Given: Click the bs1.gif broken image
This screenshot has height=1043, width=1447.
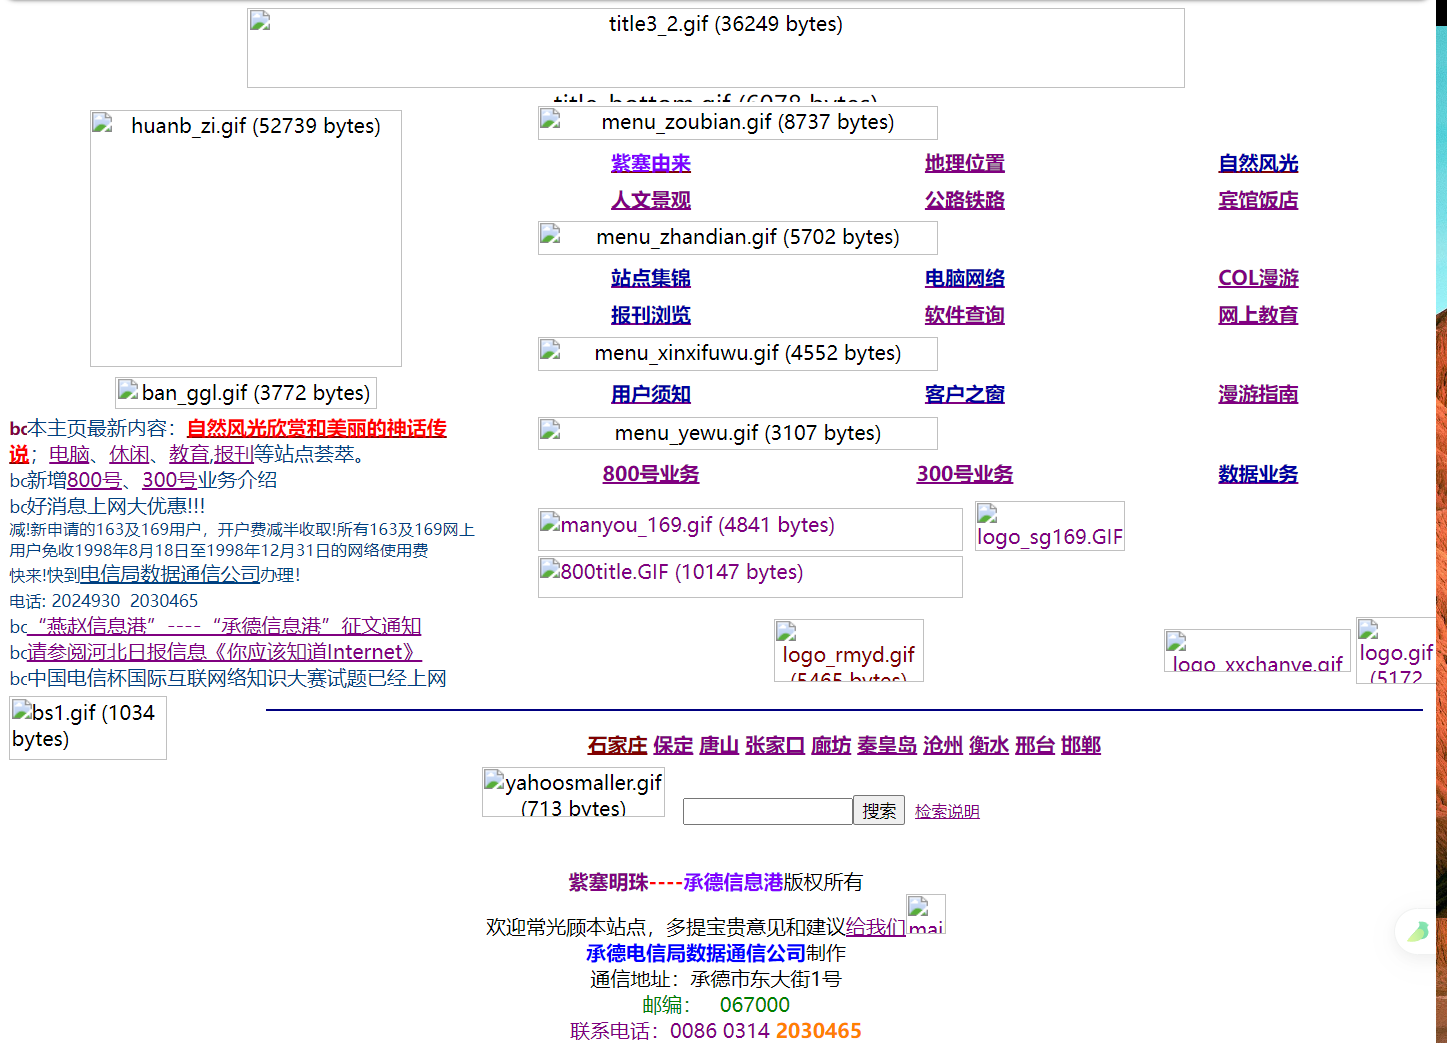Looking at the screenshot, I should (x=88, y=728).
